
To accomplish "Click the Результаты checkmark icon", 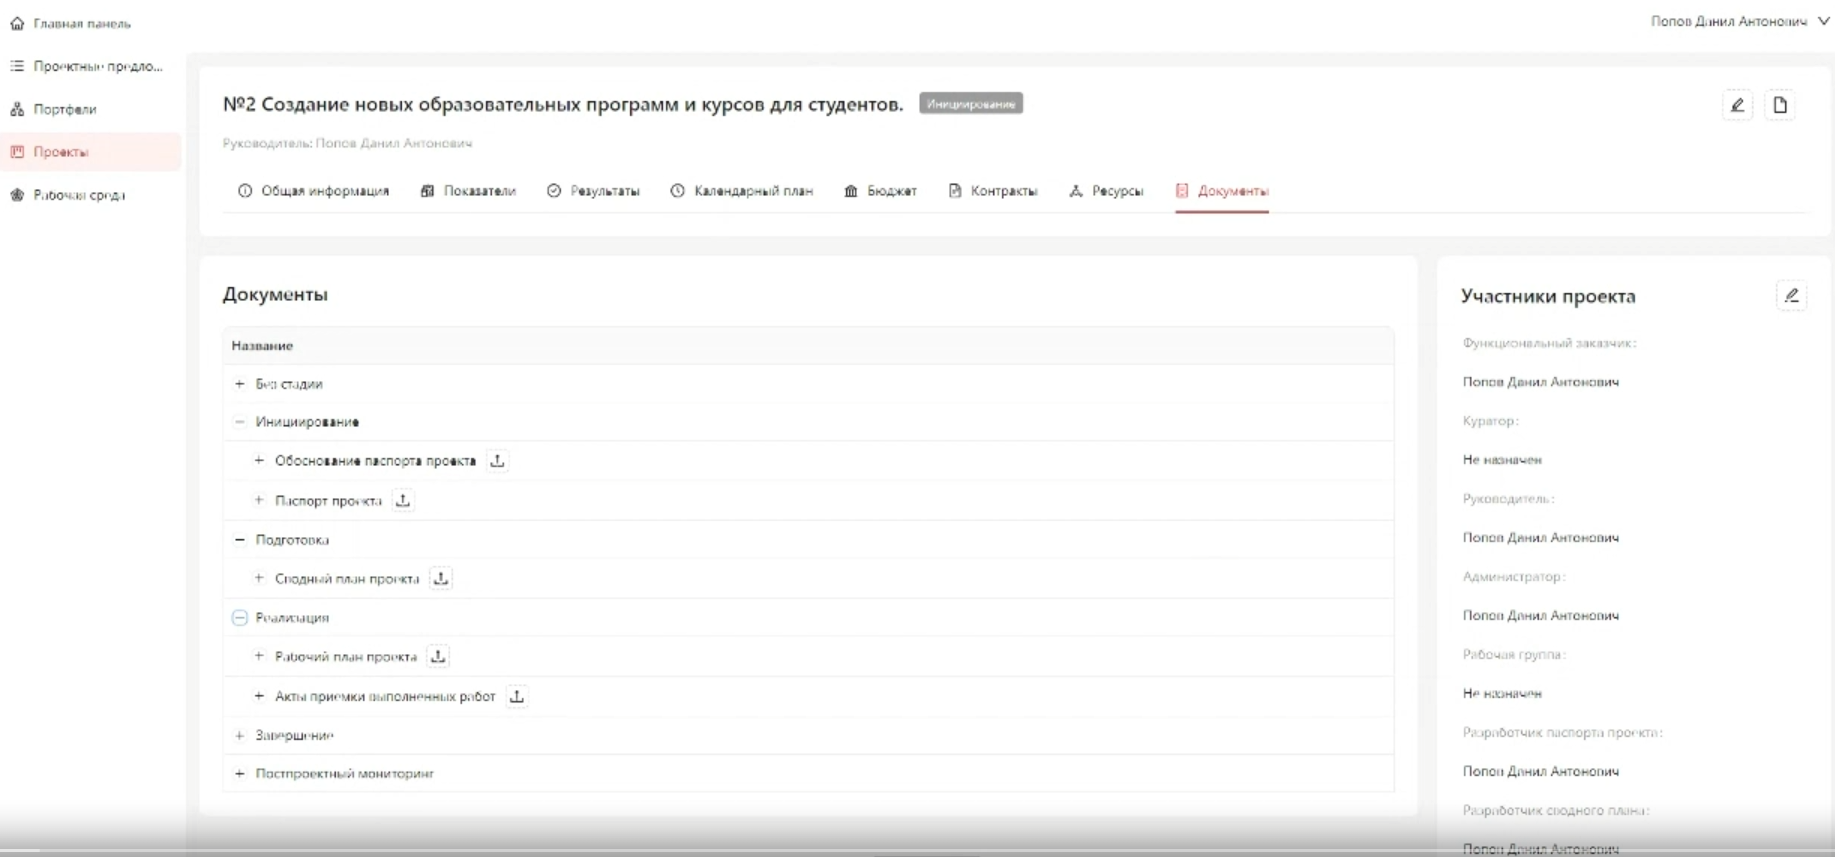I will 554,191.
